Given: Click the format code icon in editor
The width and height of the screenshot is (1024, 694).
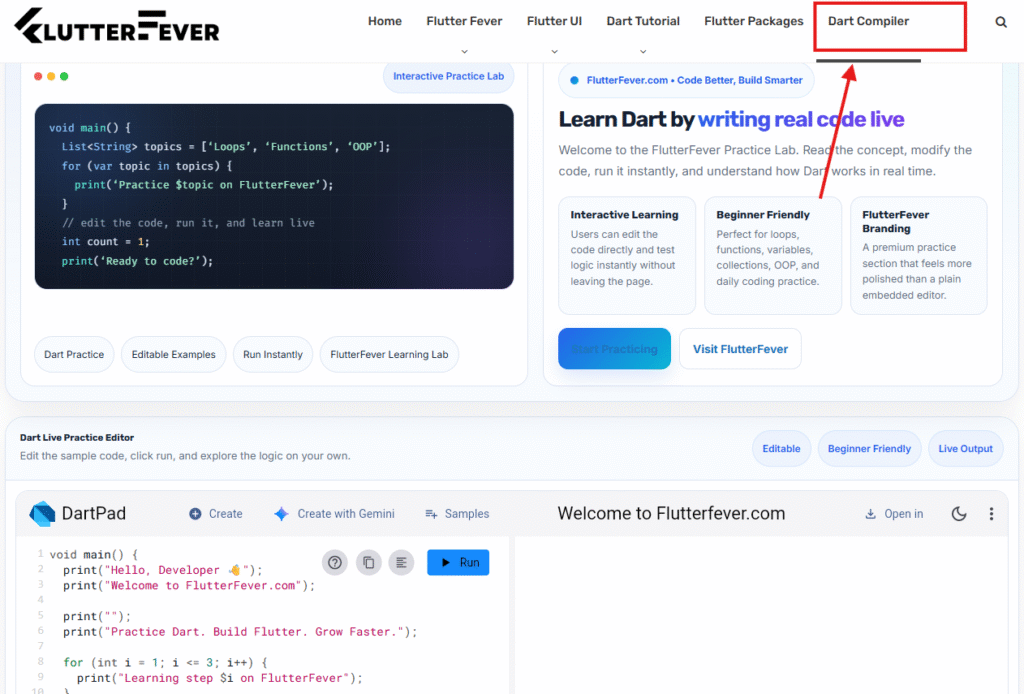Looking at the screenshot, I should pyautogui.click(x=401, y=563).
